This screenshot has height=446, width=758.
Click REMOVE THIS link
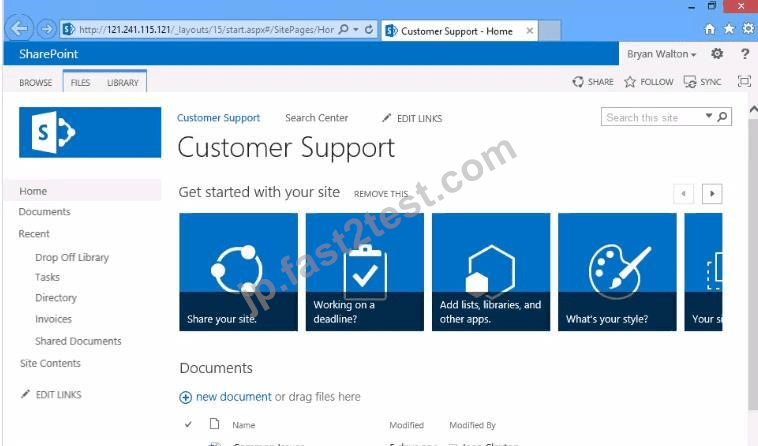click(x=381, y=194)
